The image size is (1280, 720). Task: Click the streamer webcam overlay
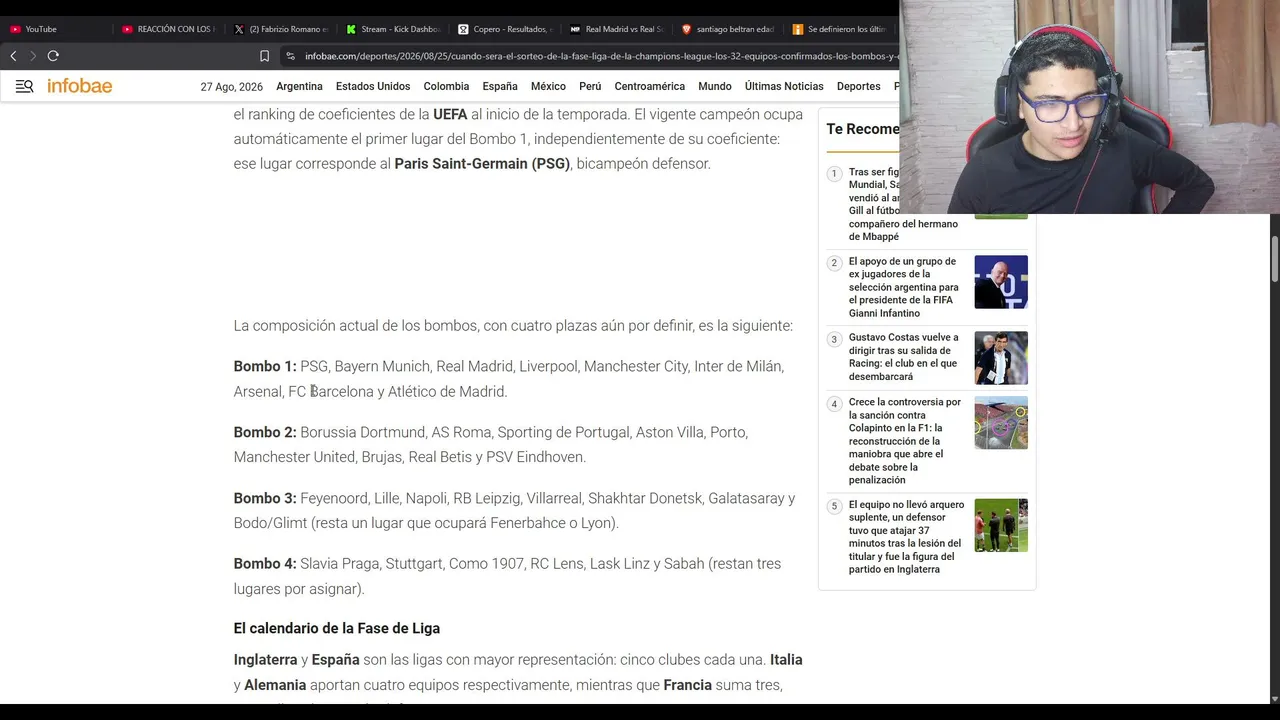click(x=1090, y=106)
